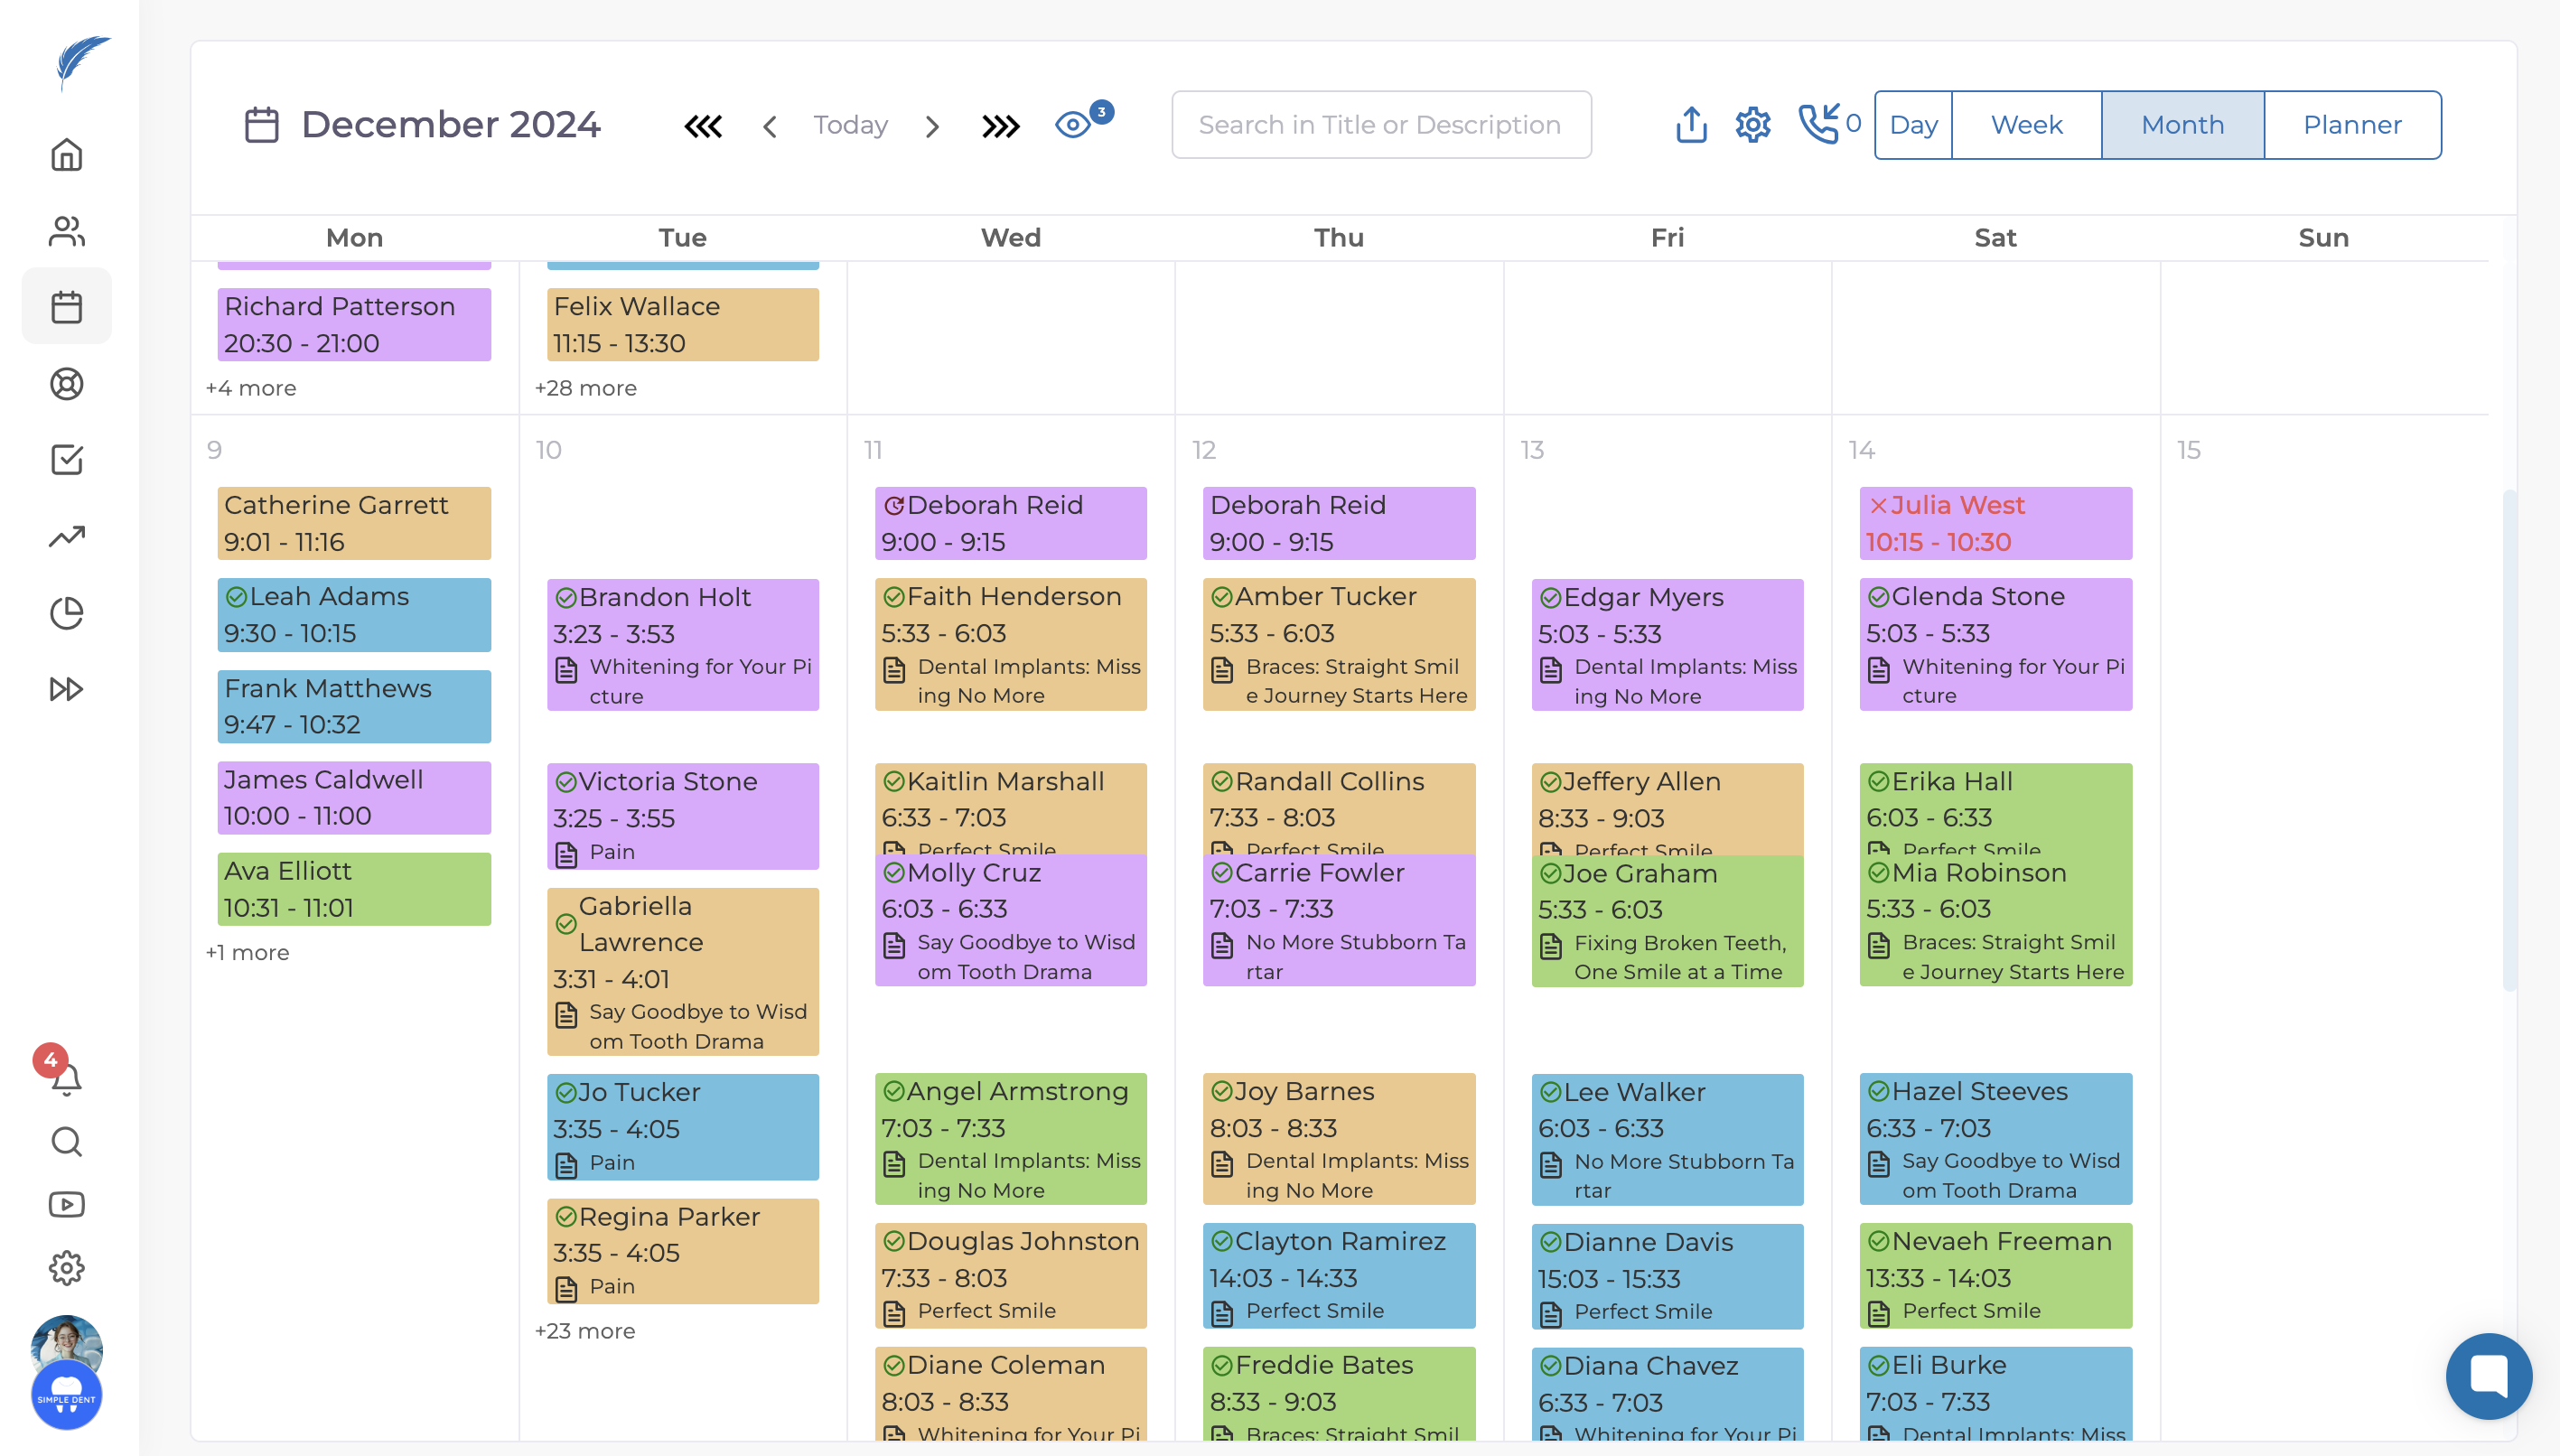Viewport: 2560px width, 1456px height.
Task: Click Brandon Holt's green check status
Action: click(x=566, y=598)
